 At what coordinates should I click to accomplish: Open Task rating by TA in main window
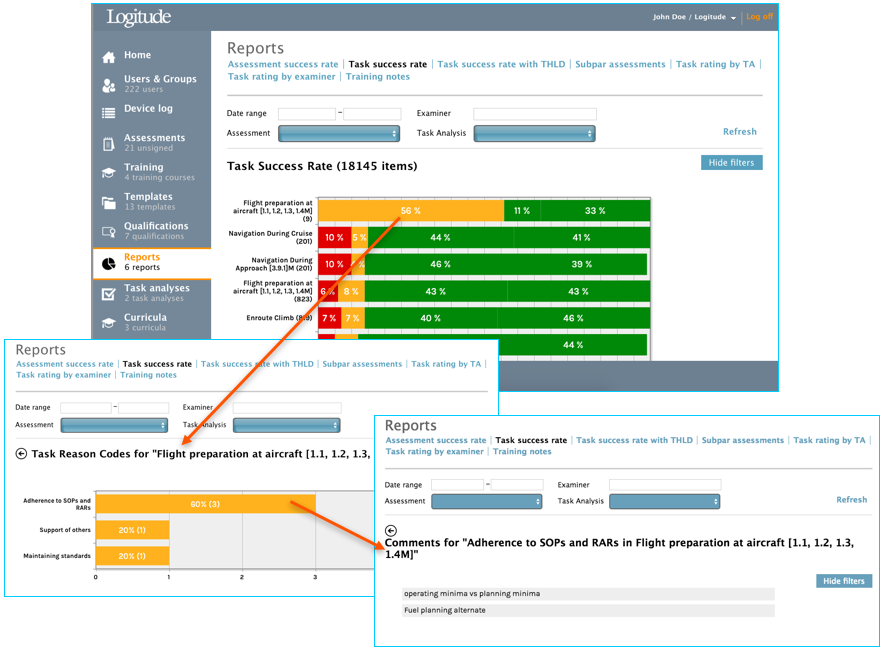[715, 64]
